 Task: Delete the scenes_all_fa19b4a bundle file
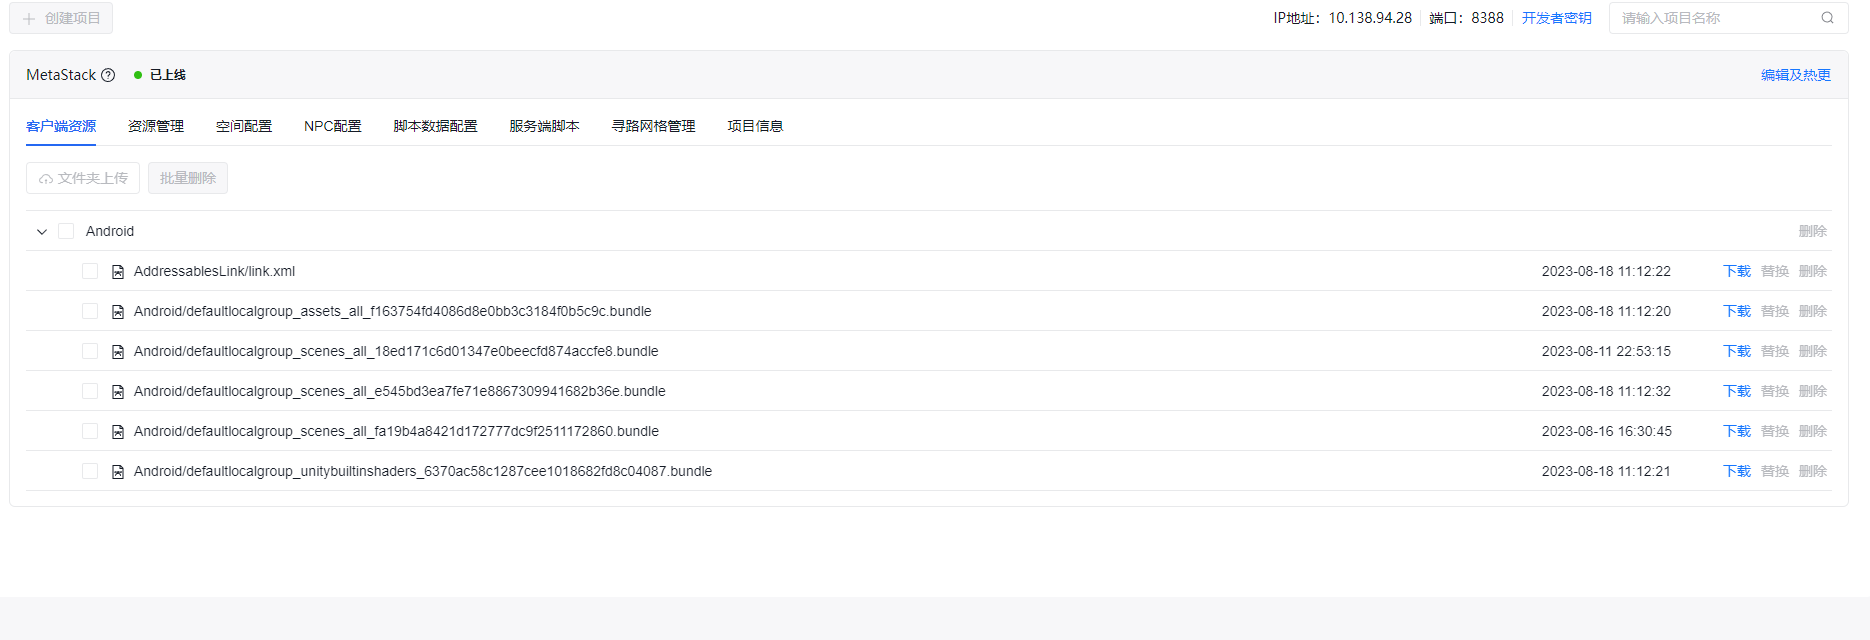(1812, 431)
